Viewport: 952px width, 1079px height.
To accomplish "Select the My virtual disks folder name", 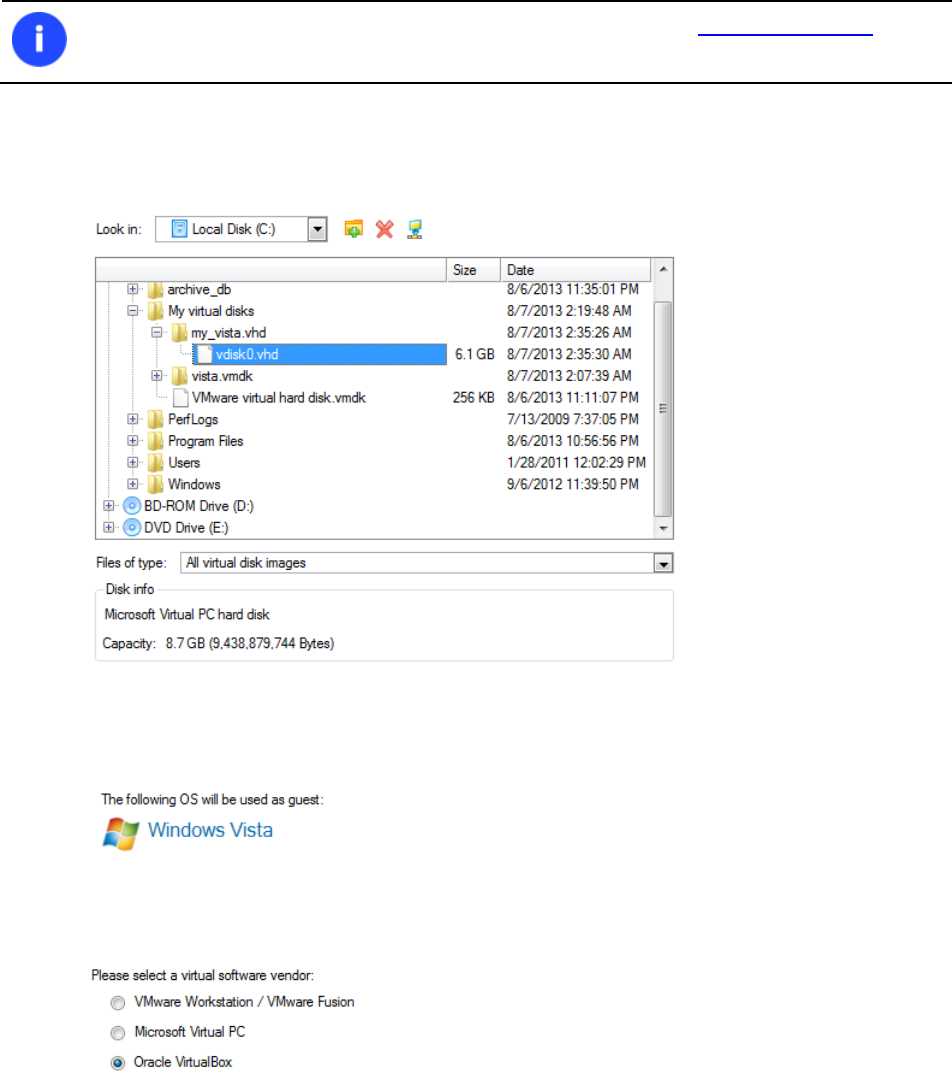I will click(211, 311).
